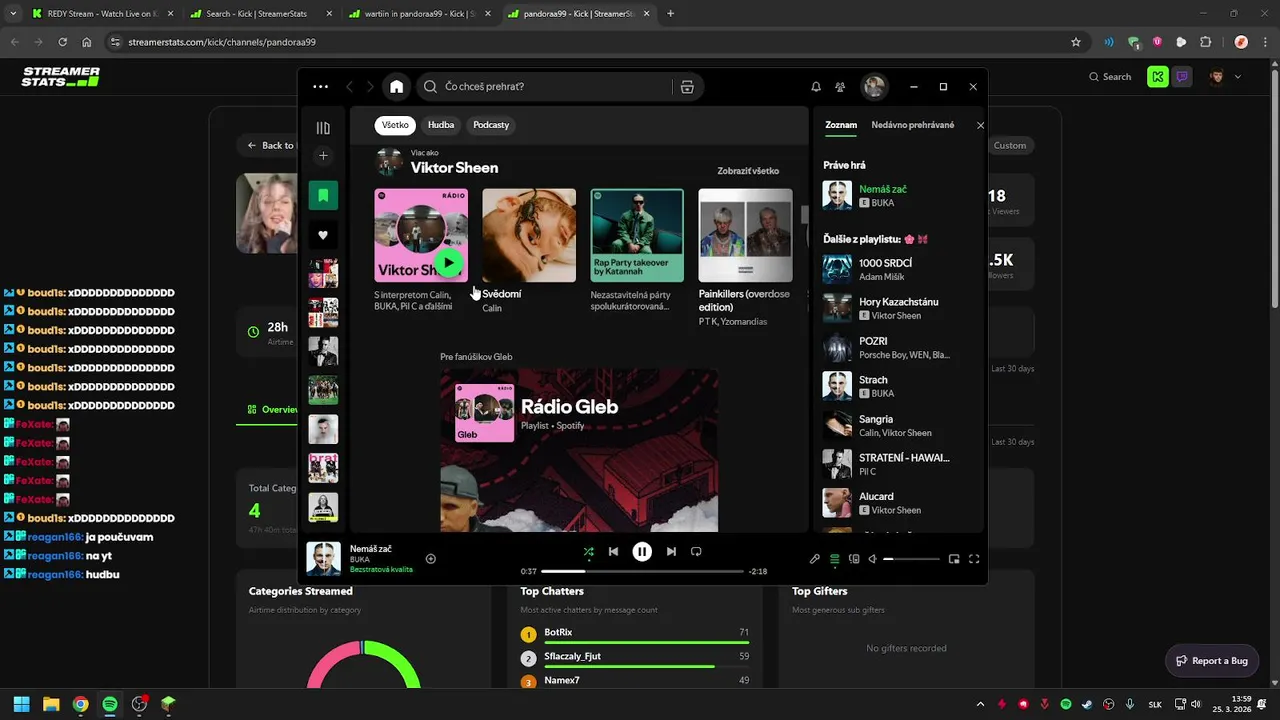Expand hidden system tray icons chevron
This screenshot has width=1280, height=720.
(x=980, y=704)
